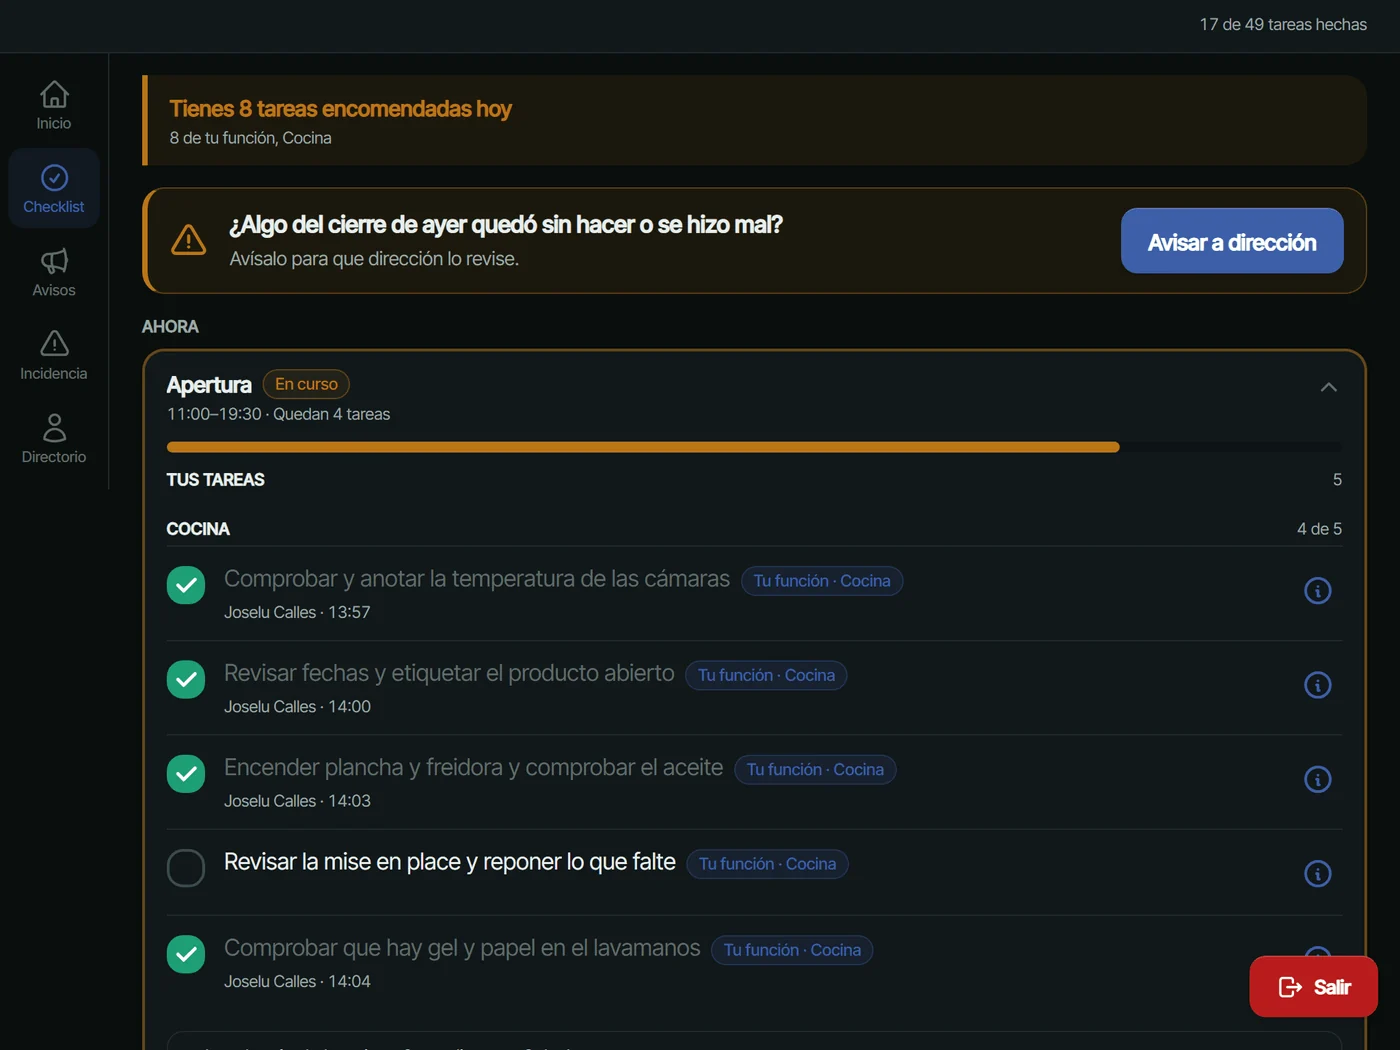This screenshot has height=1050, width=1400.
Task: Click the red Salir button
Action: click(x=1313, y=987)
